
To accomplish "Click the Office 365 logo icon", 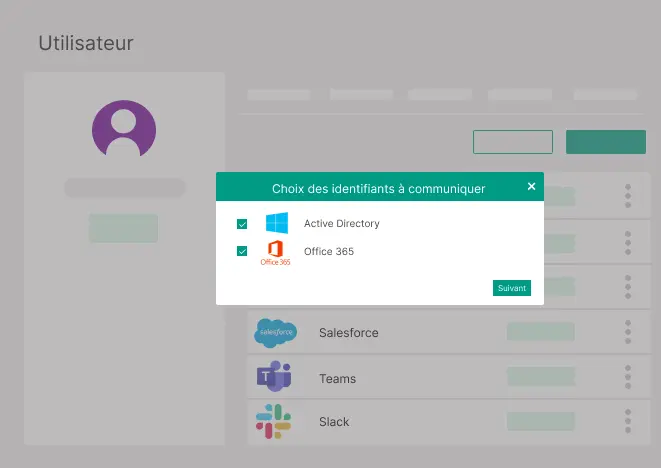I will point(275,253).
